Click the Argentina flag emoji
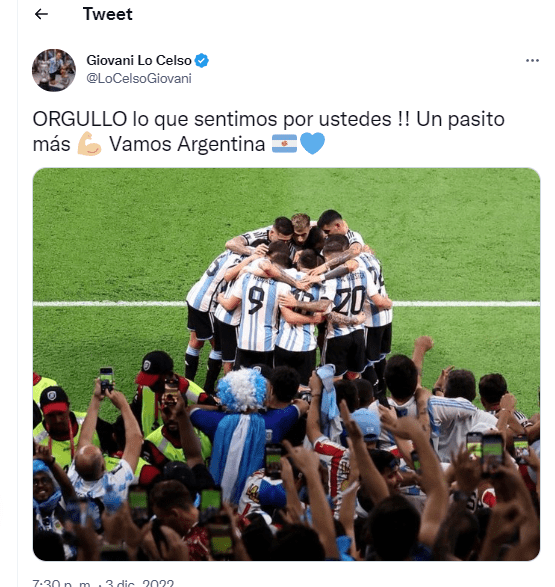555x587 pixels. [x=284, y=144]
